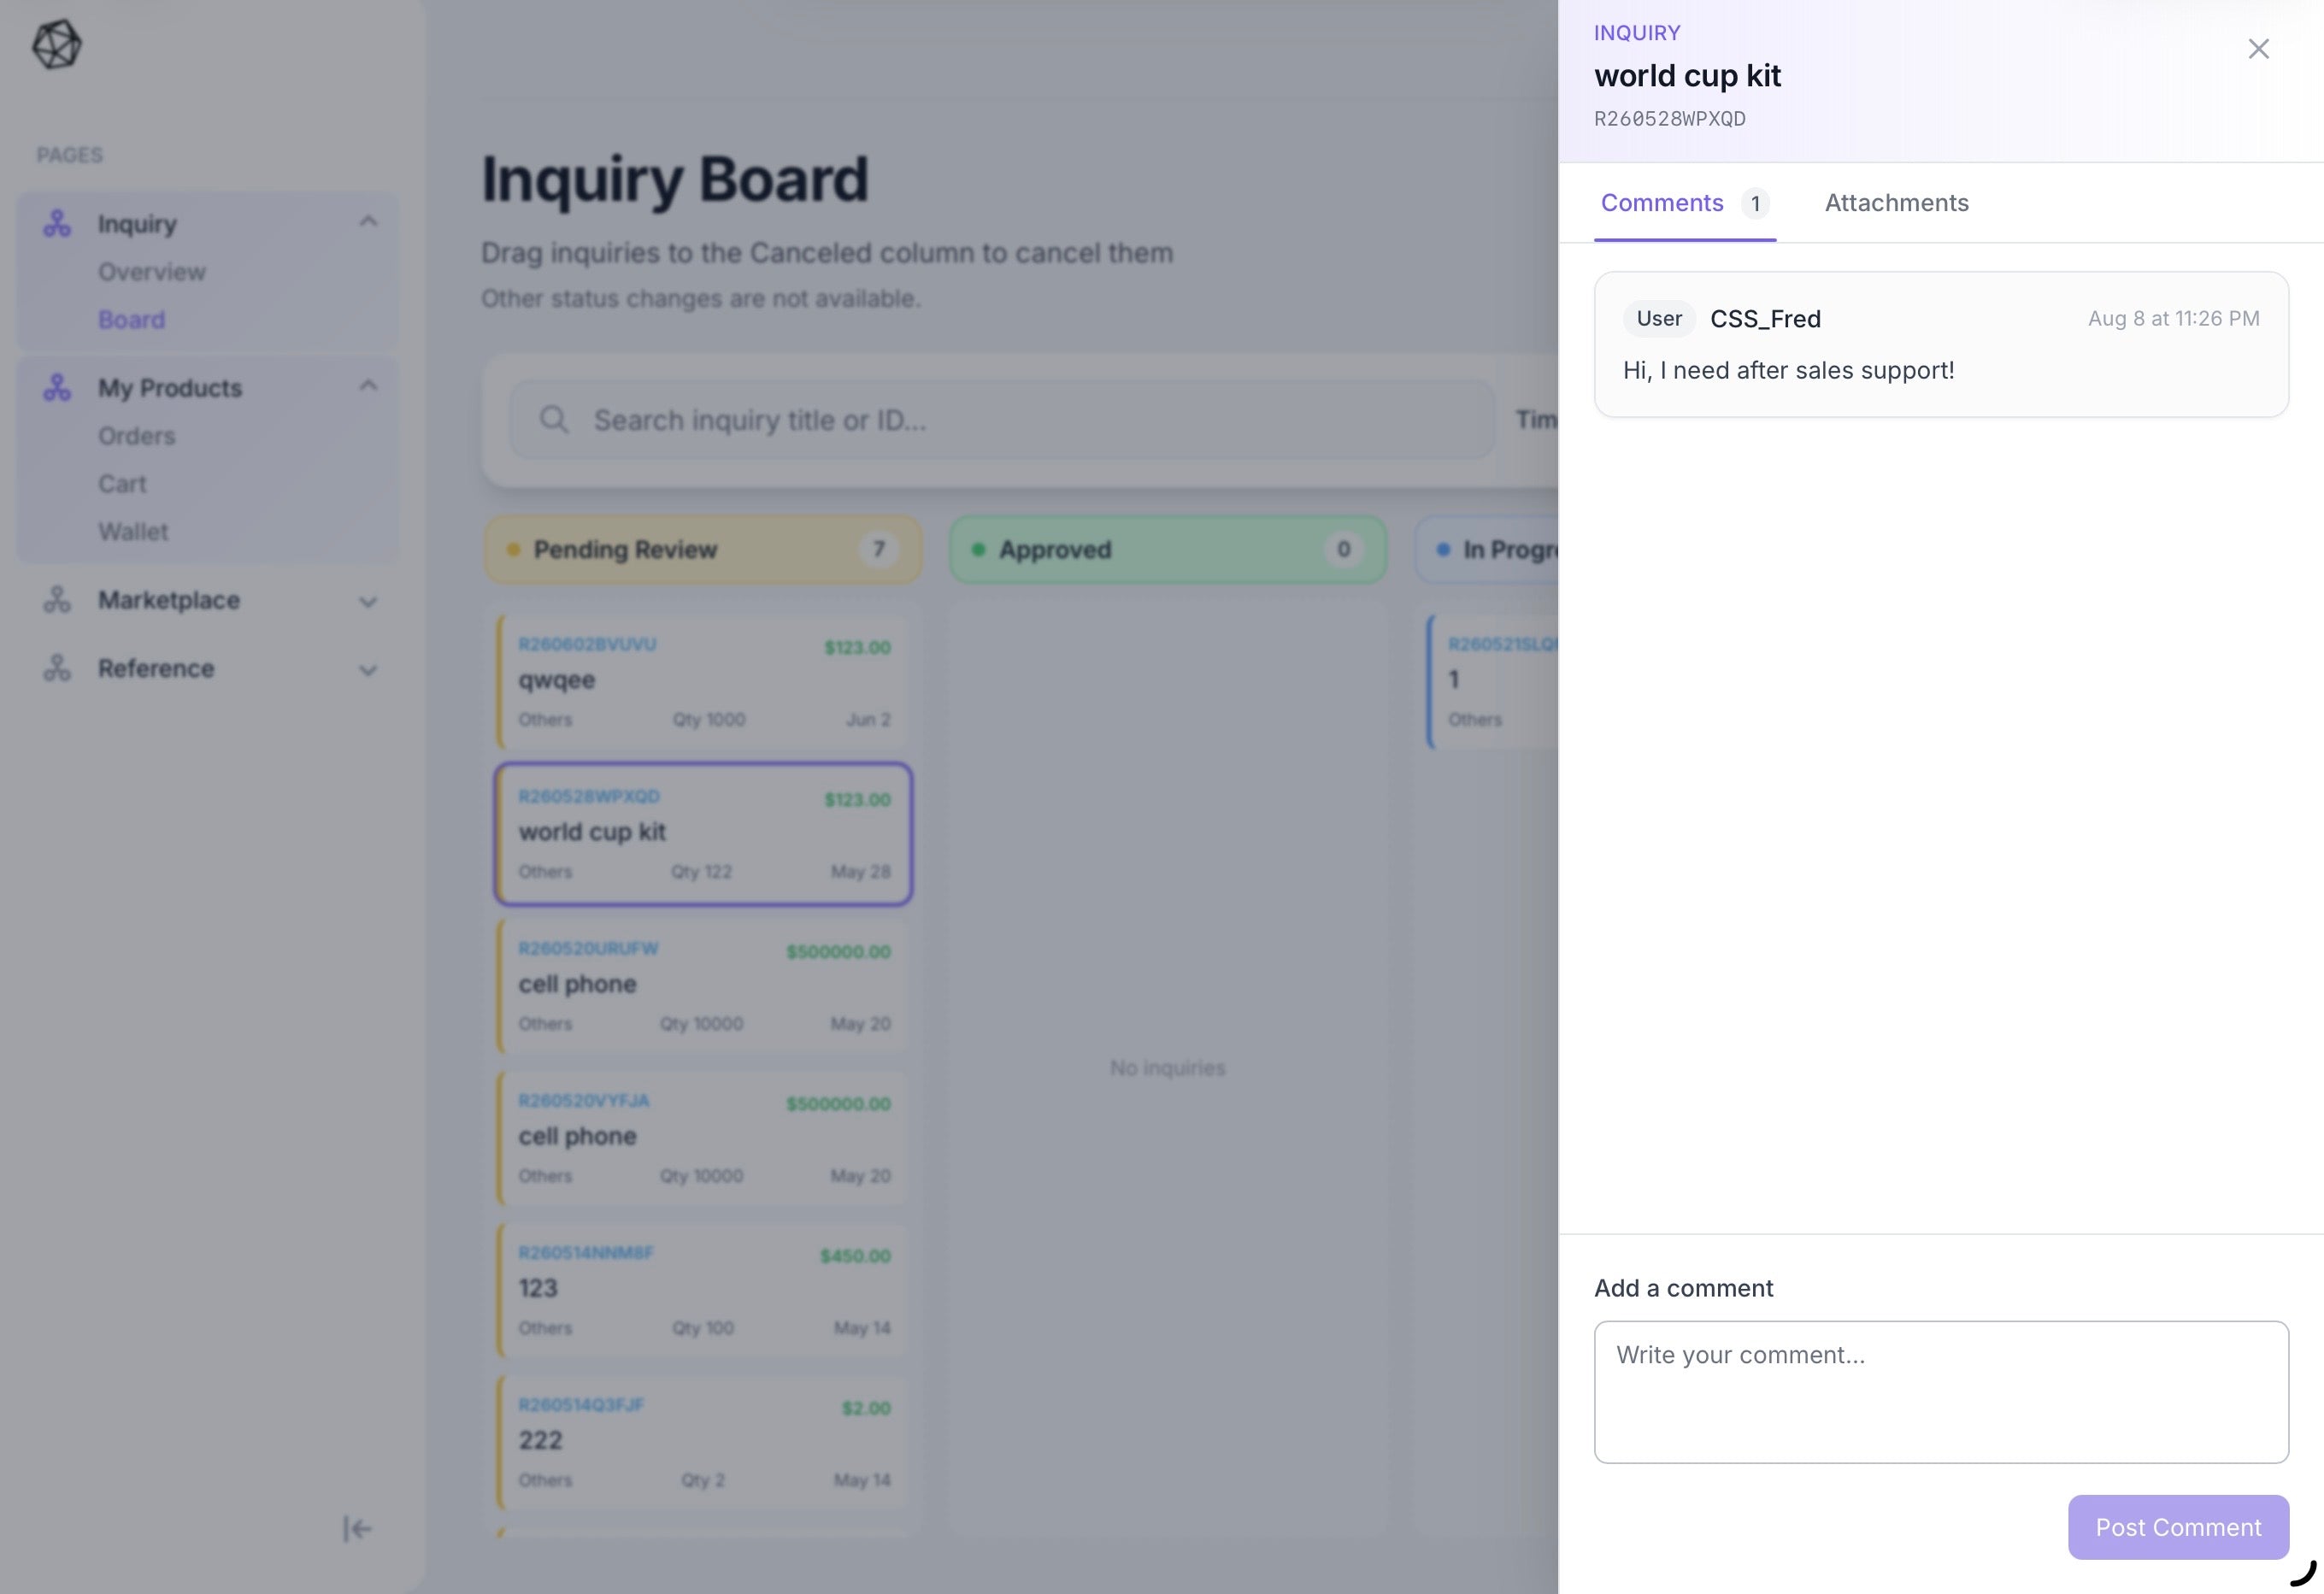The height and width of the screenshot is (1594, 2324).
Task: Open the cell phone card R260520VYFJA
Action: (x=703, y=1137)
